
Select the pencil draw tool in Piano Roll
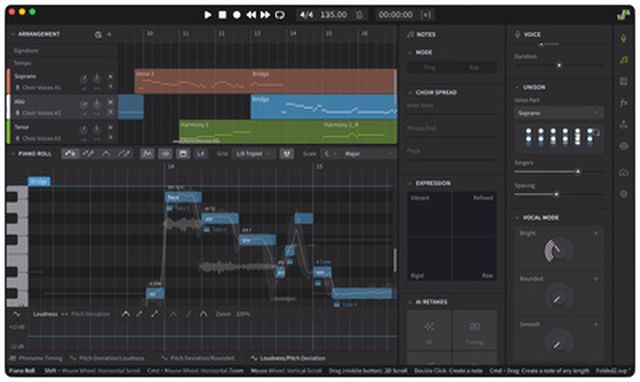coord(124,153)
